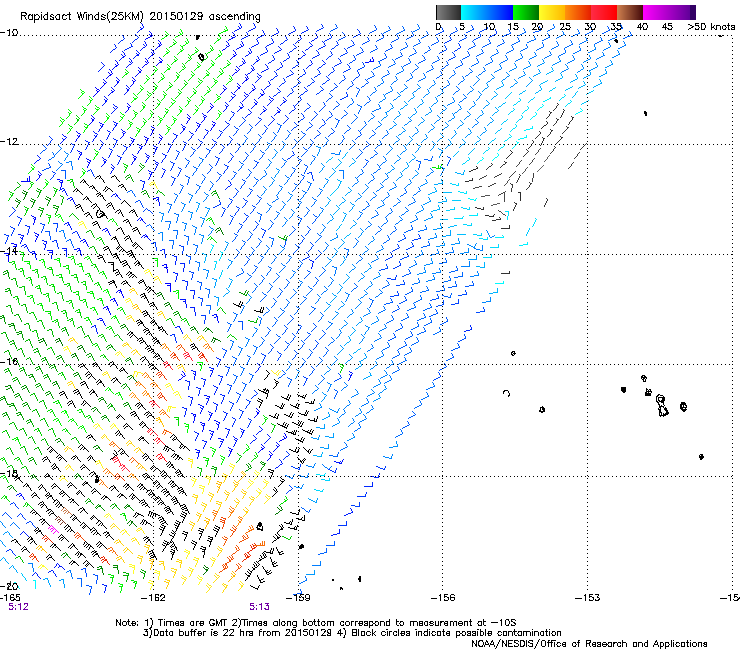
Task: Select the '25' label under the color scale
Action: click(565, 27)
